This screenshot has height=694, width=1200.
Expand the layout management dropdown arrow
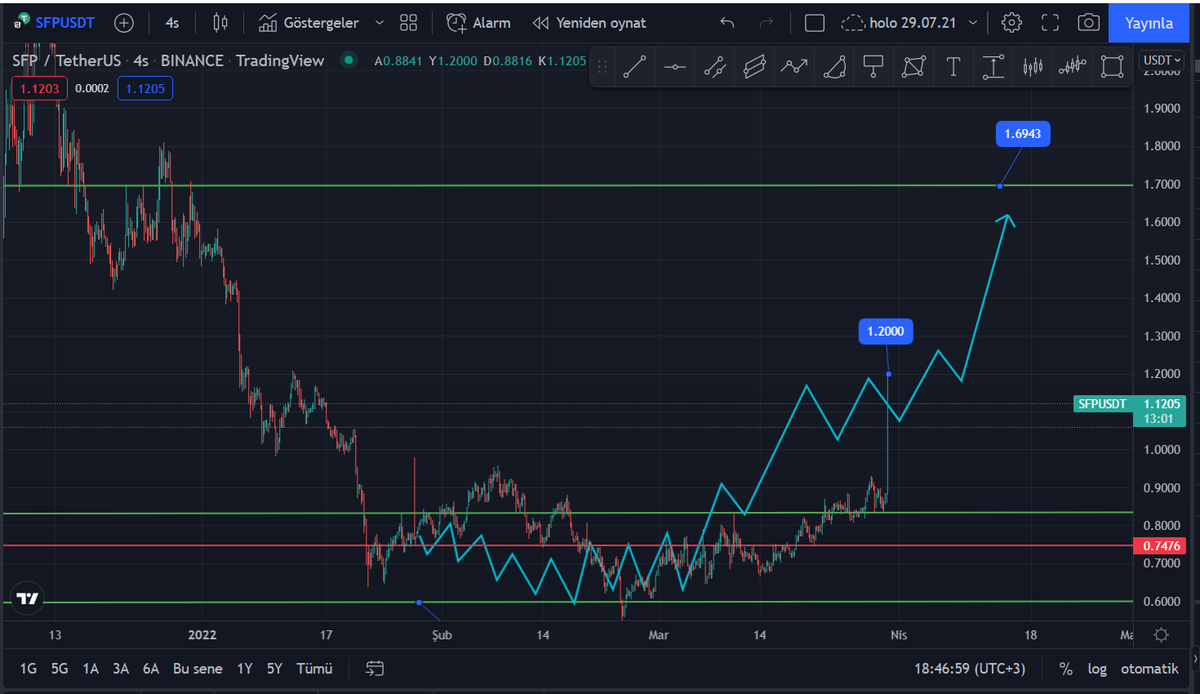tap(974, 22)
